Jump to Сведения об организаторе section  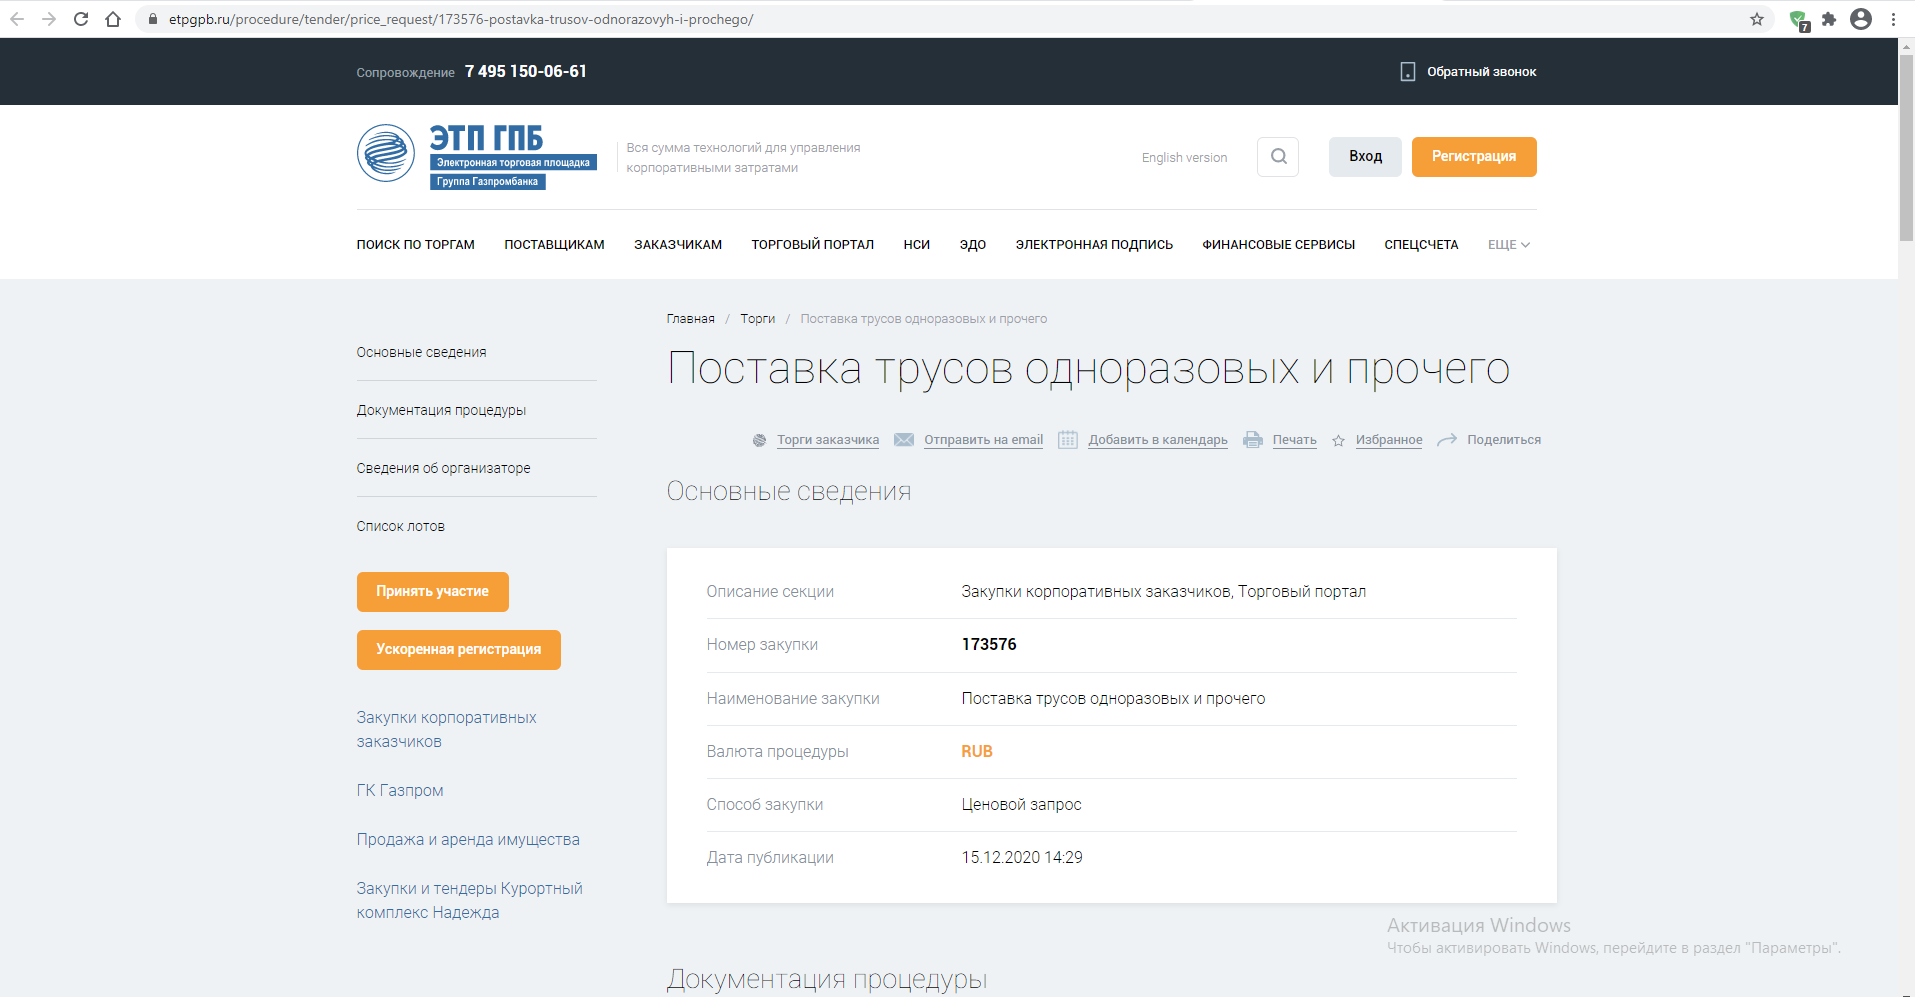click(444, 469)
